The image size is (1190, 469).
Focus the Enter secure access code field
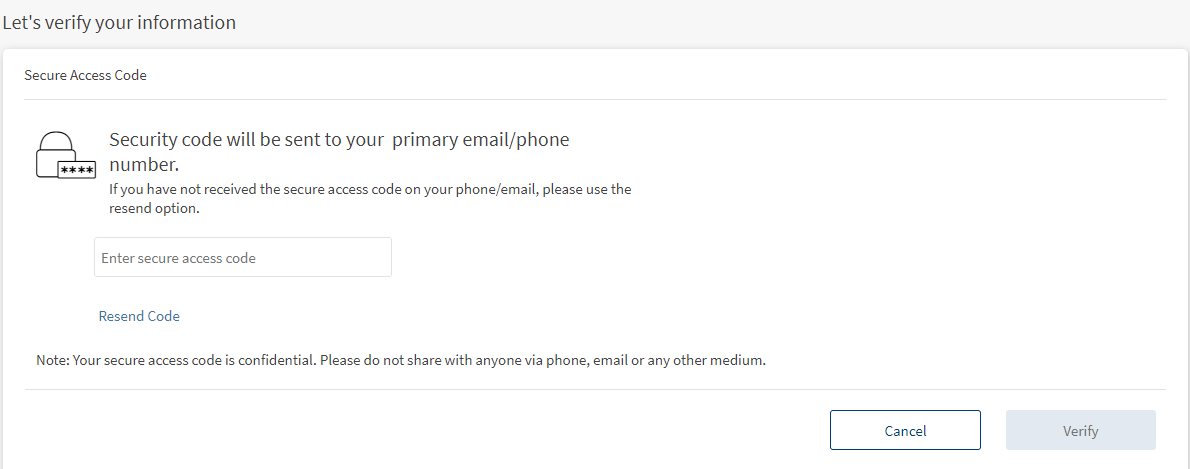pos(243,258)
